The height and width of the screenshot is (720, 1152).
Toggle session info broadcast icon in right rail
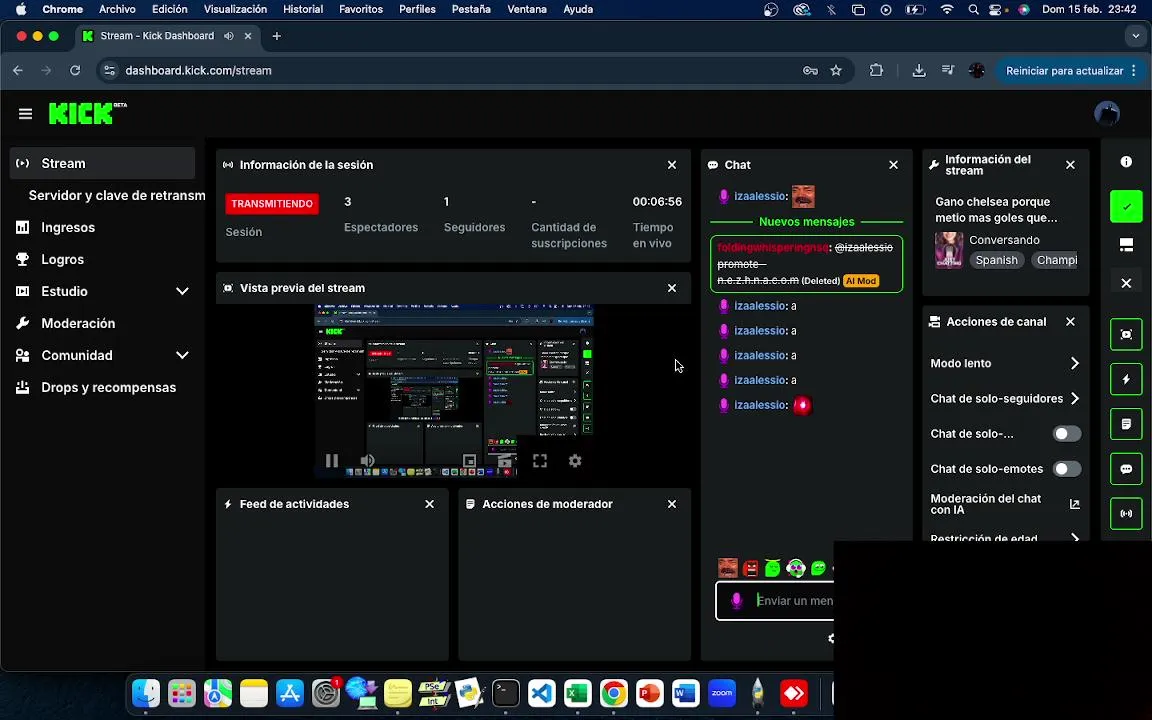(x=1126, y=514)
